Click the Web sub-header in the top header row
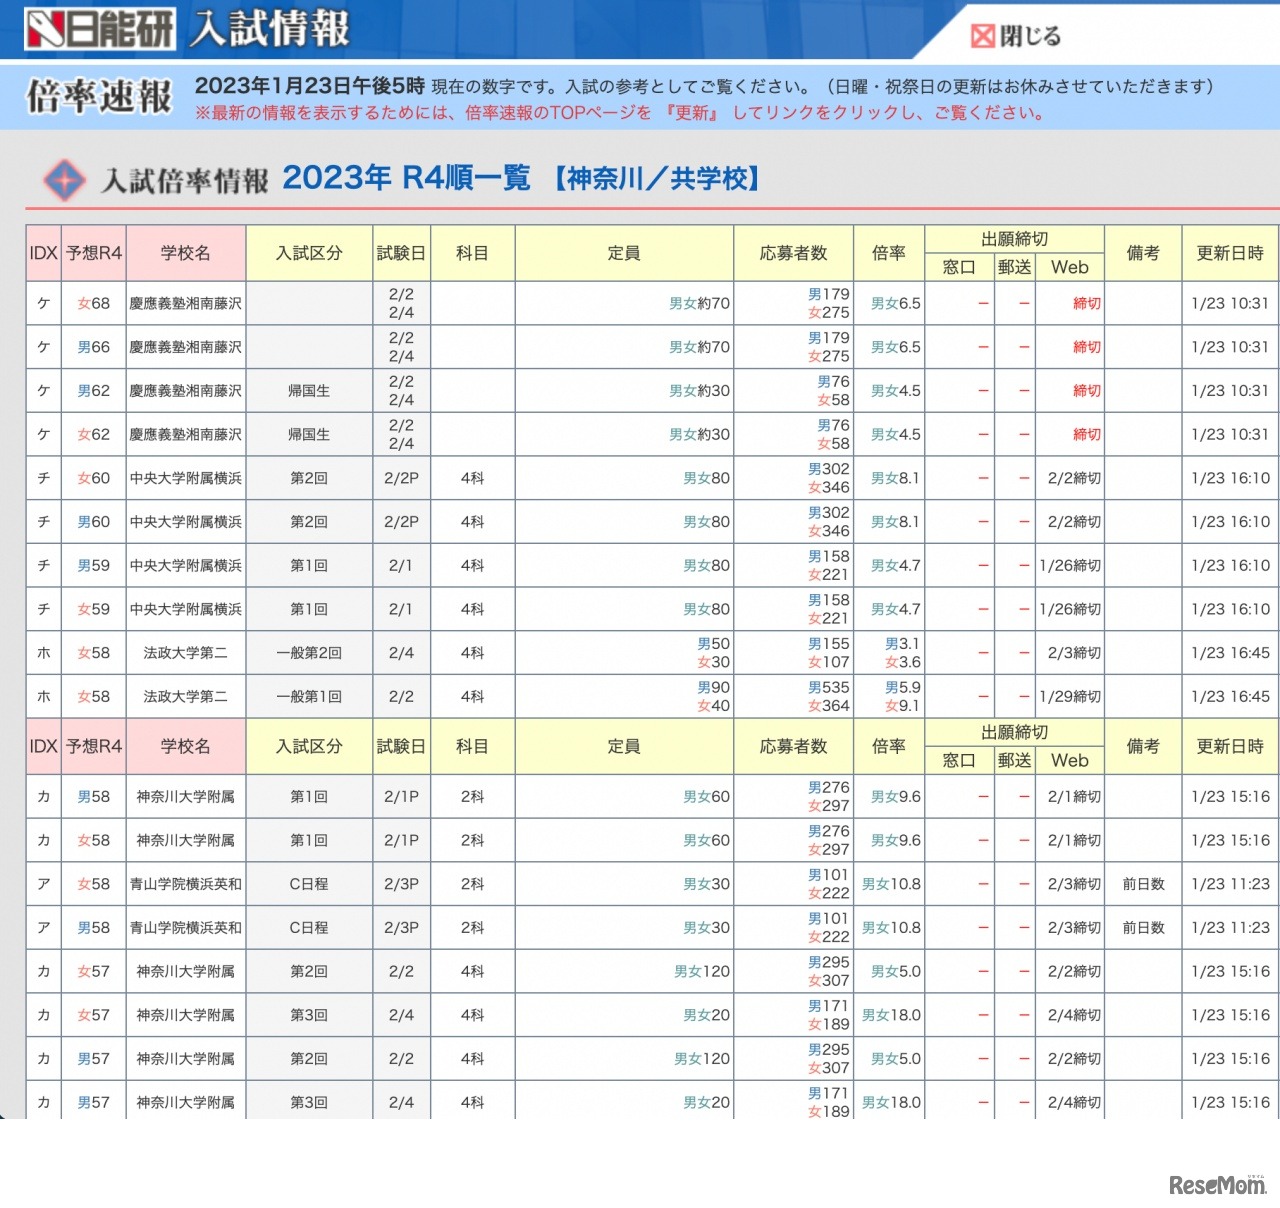Viewport: 1280px width, 1208px height. (1069, 267)
